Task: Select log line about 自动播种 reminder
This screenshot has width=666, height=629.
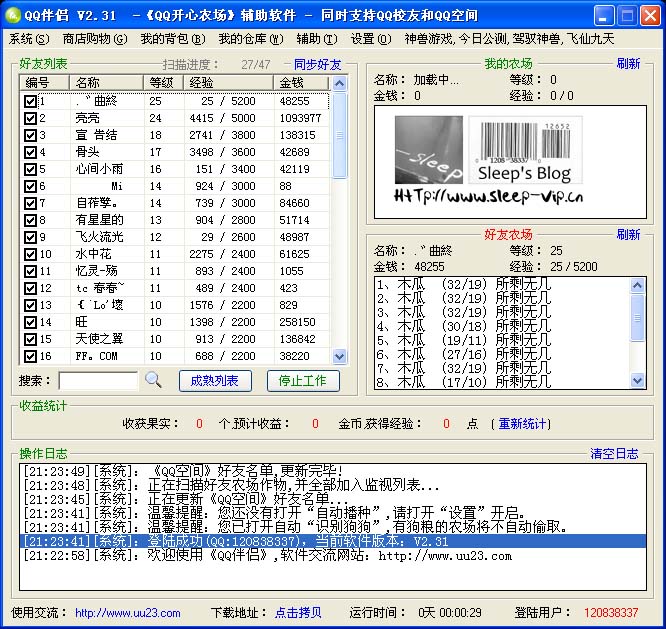Action: [333, 513]
